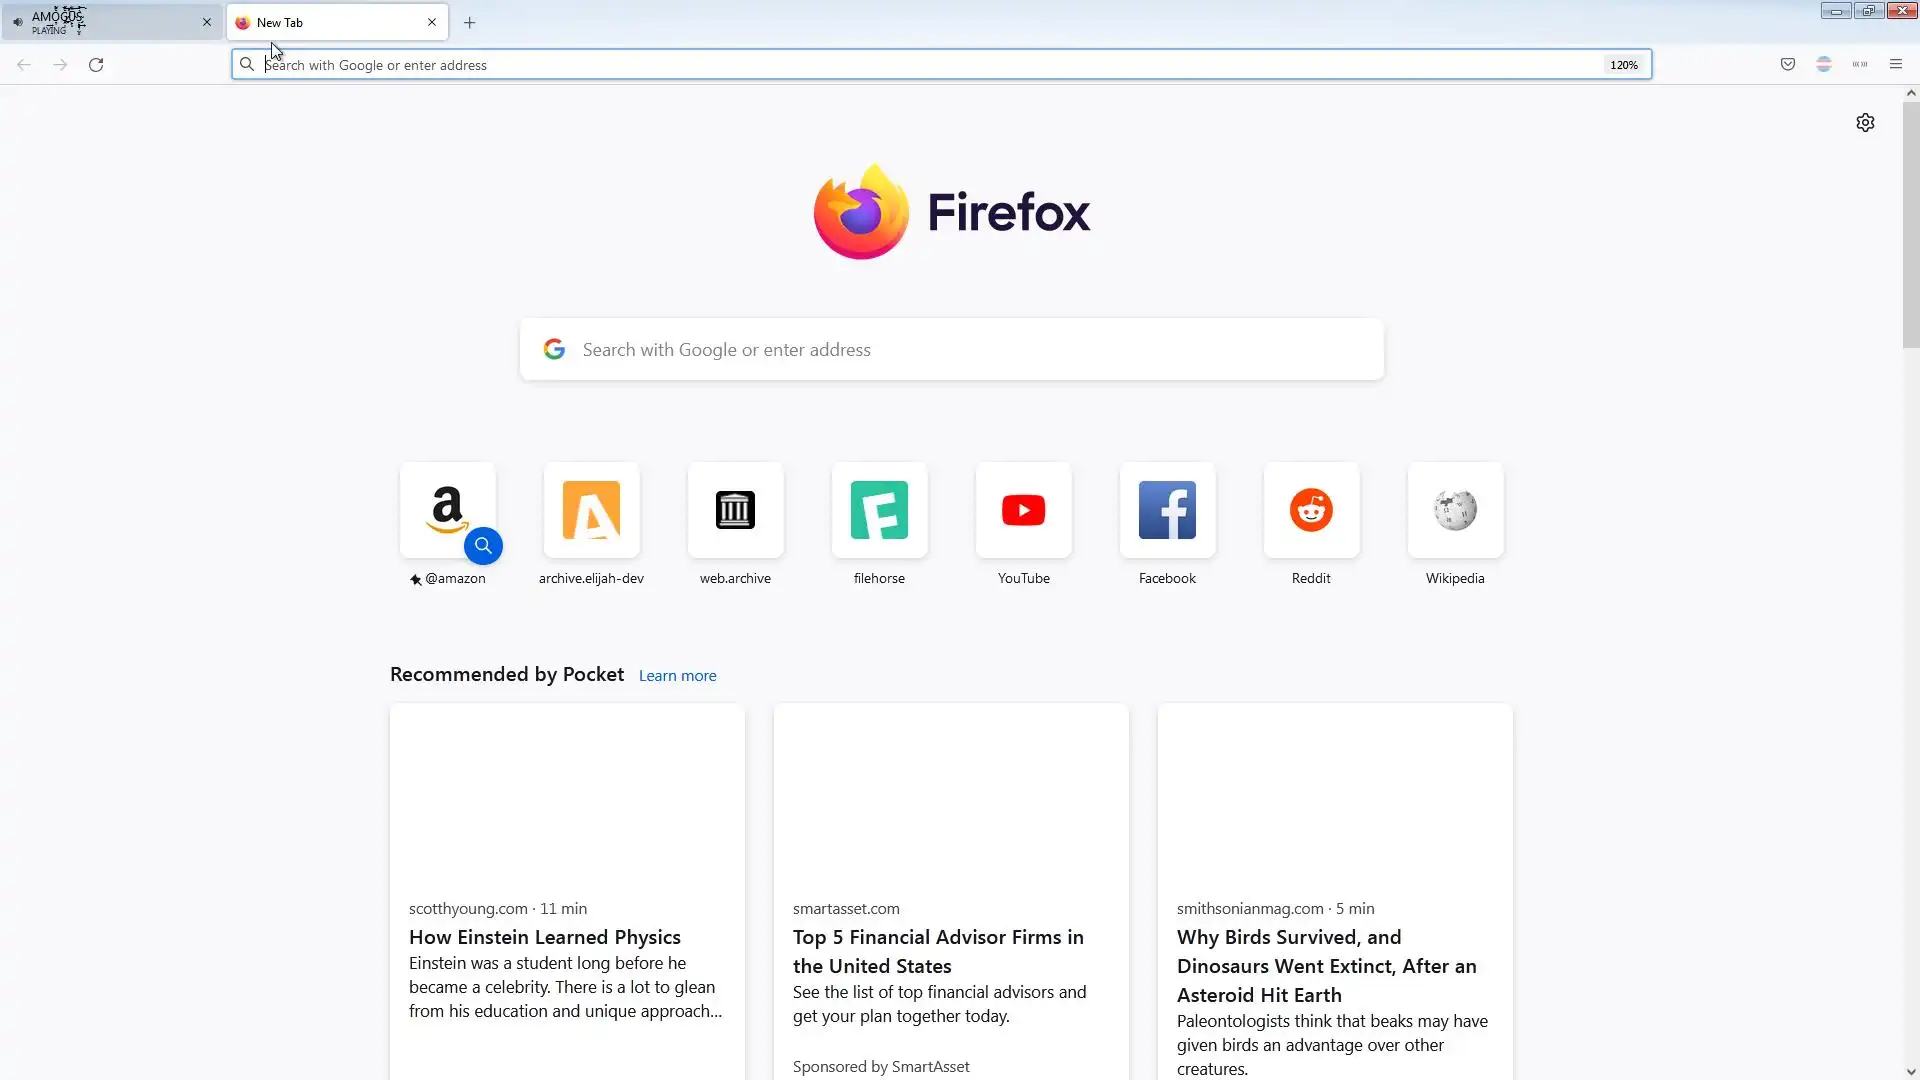Open new tab personalization gear settings

1865,122
